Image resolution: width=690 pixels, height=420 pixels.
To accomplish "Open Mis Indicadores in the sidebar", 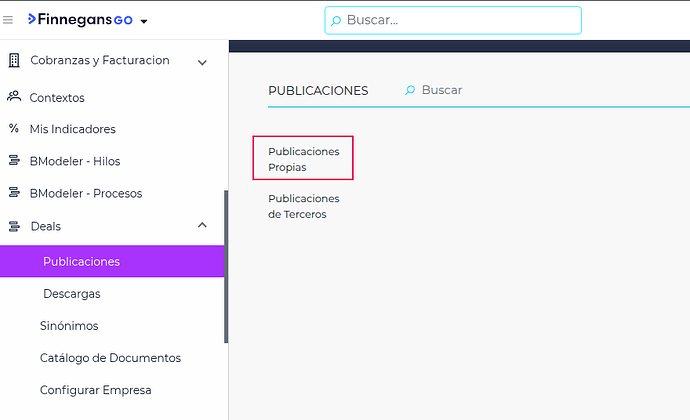I will coord(73,129).
